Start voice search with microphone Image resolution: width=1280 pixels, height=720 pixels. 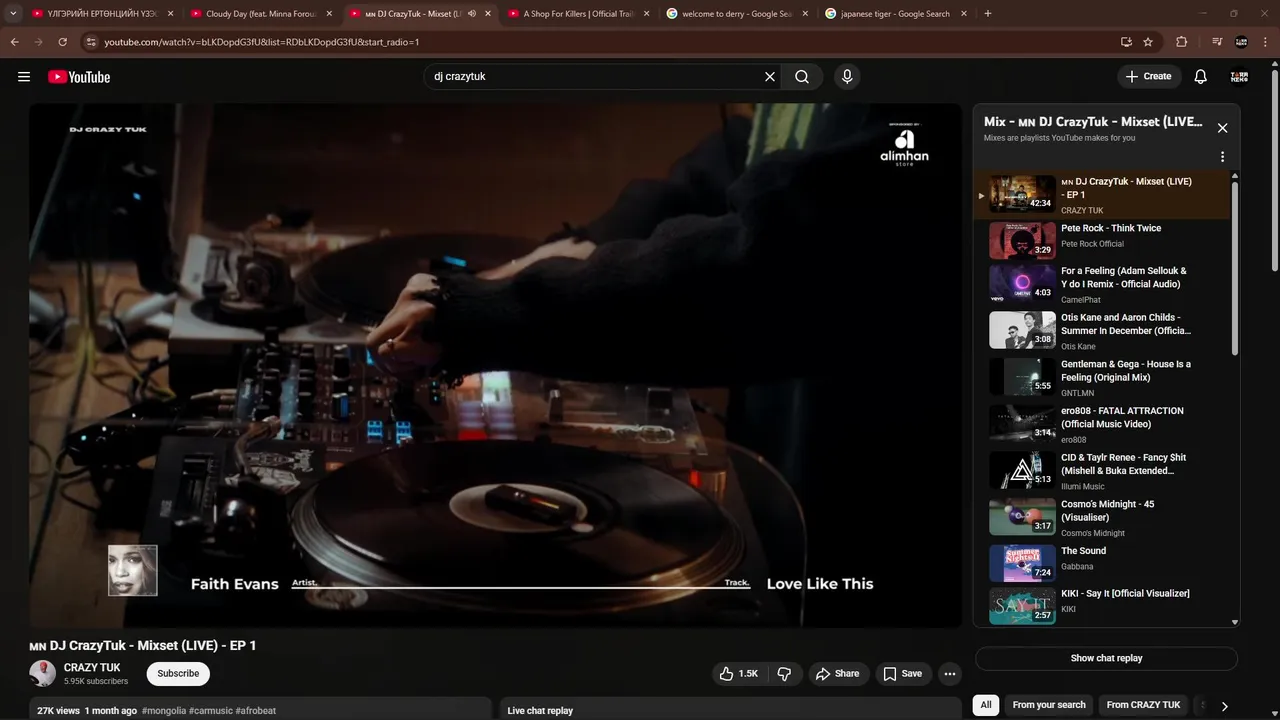click(x=847, y=77)
